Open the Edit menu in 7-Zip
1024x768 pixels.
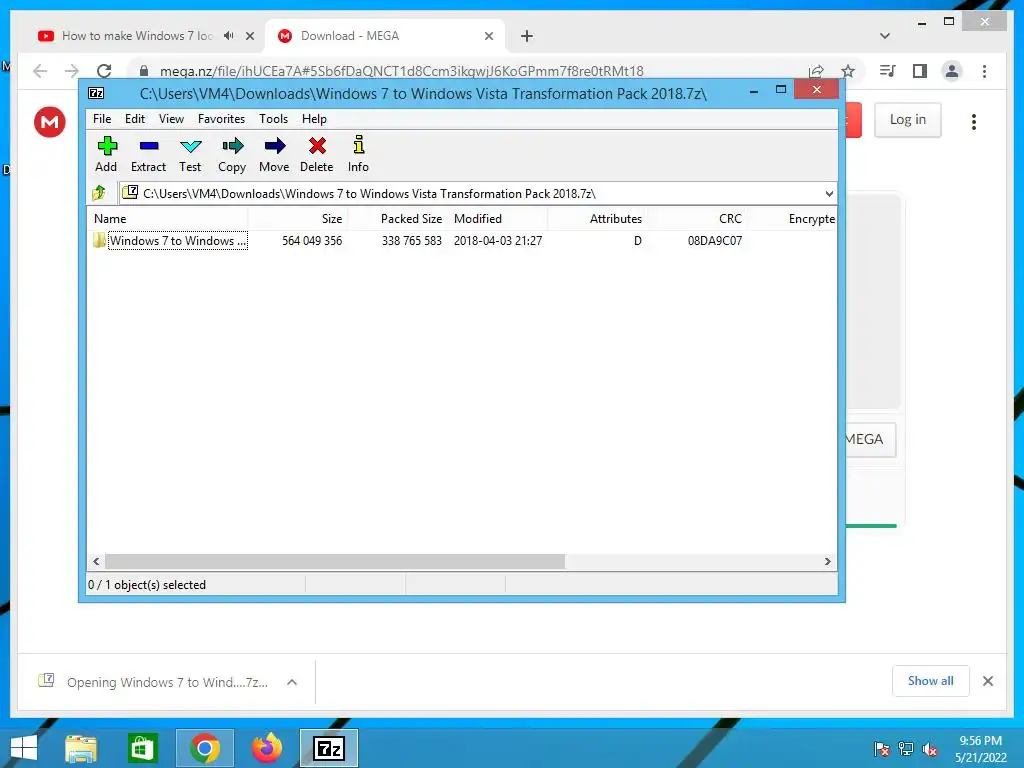[x=135, y=119]
